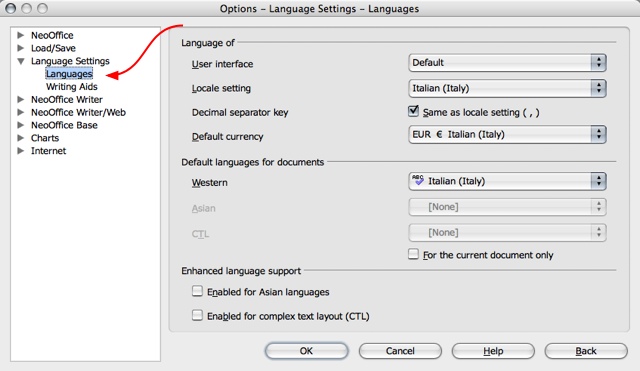Select NeoOffice Writer/Web in the tree

tap(78, 112)
